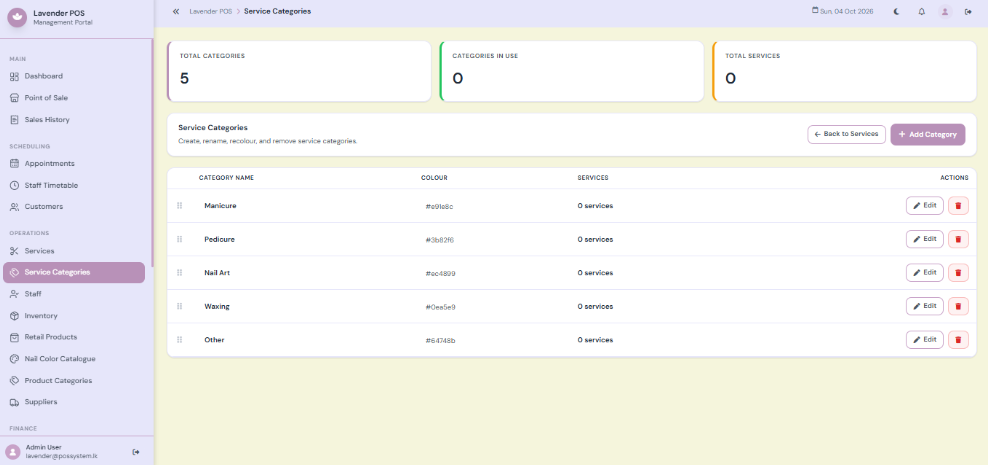
Task: Click the logout icon in the top bar
Action: (x=968, y=11)
